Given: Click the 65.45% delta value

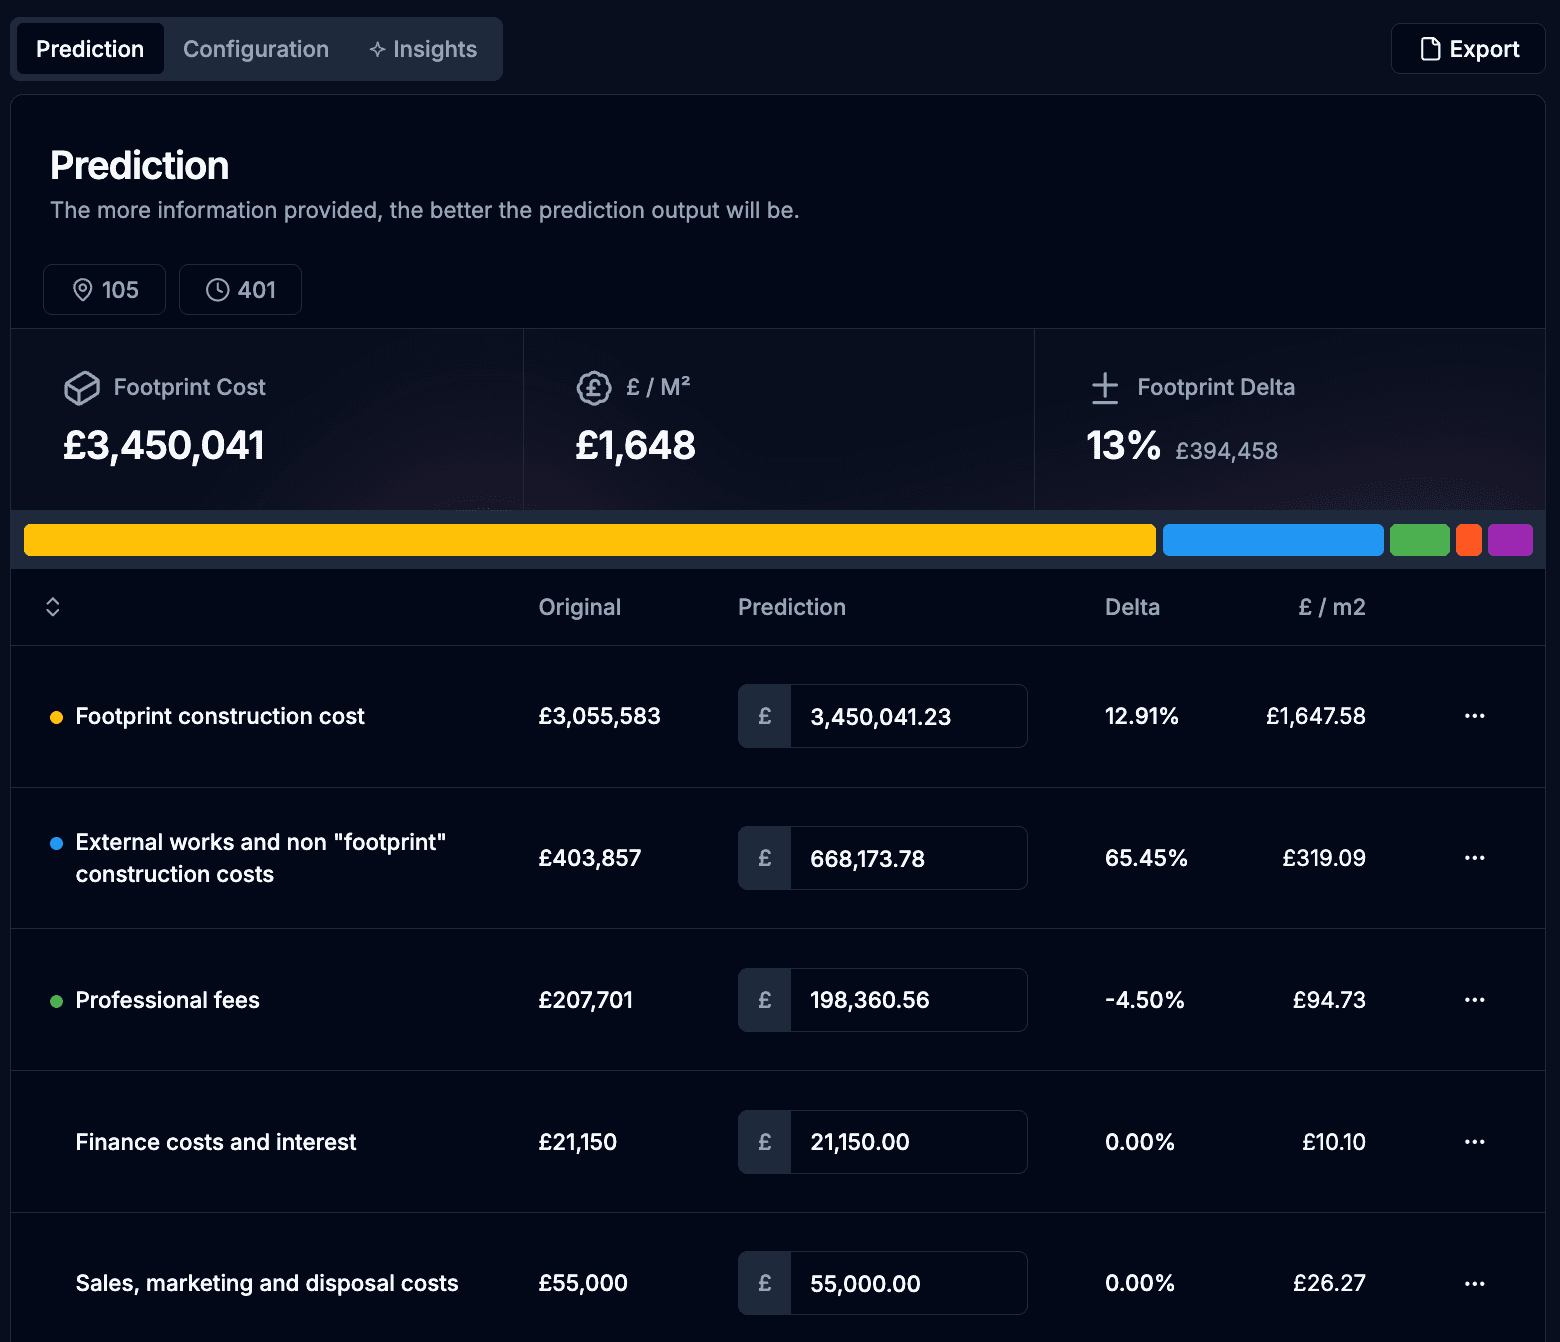Looking at the screenshot, I should (1146, 858).
